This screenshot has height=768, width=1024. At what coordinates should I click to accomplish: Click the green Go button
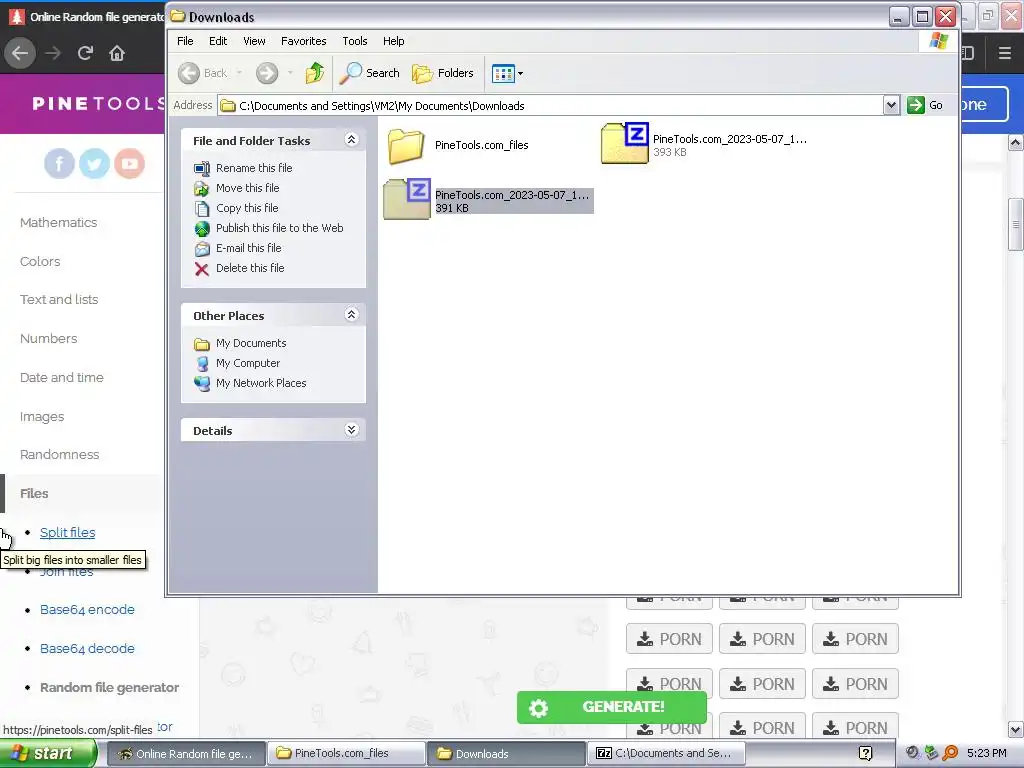coord(925,105)
